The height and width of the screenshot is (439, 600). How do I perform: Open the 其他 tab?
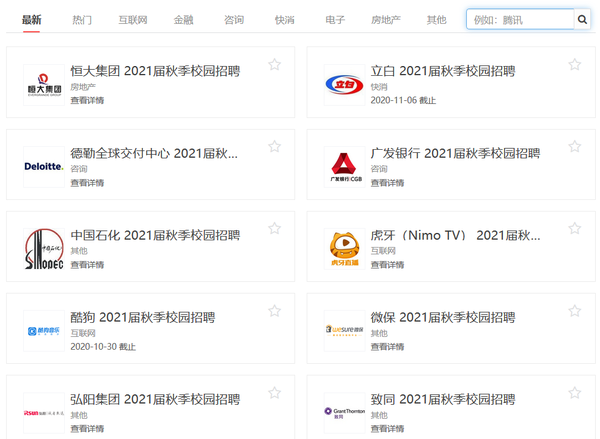(x=436, y=20)
